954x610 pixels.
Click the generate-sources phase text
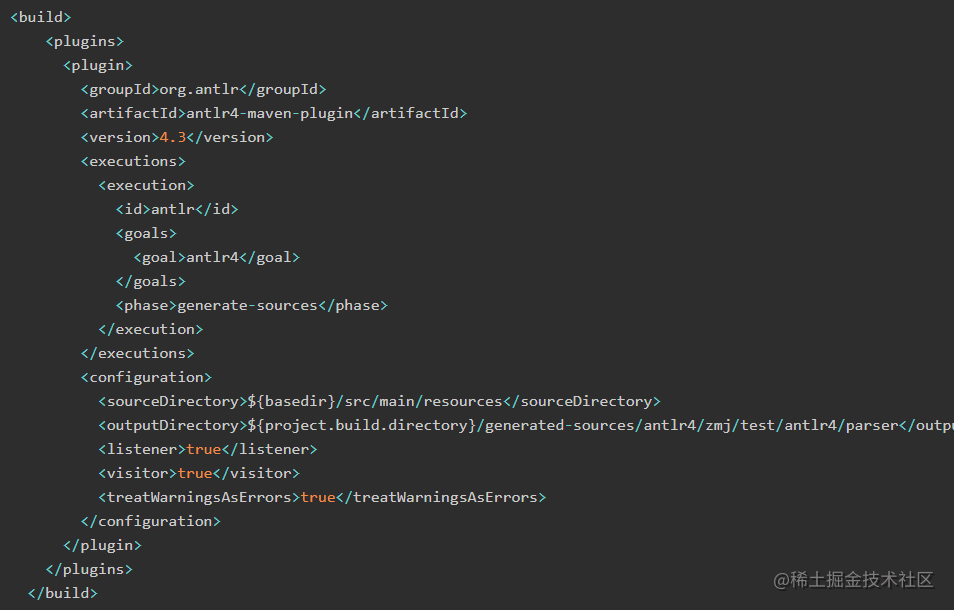pyautogui.click(x=247, y=305)
